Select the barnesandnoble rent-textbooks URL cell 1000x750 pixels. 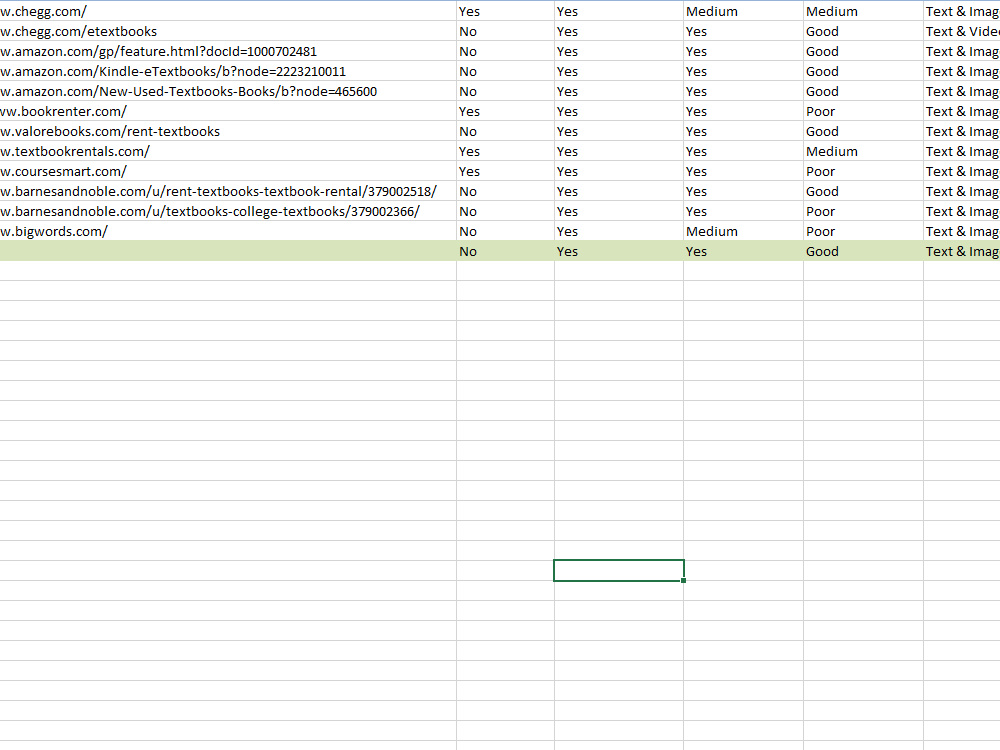(x=228, y=191)
